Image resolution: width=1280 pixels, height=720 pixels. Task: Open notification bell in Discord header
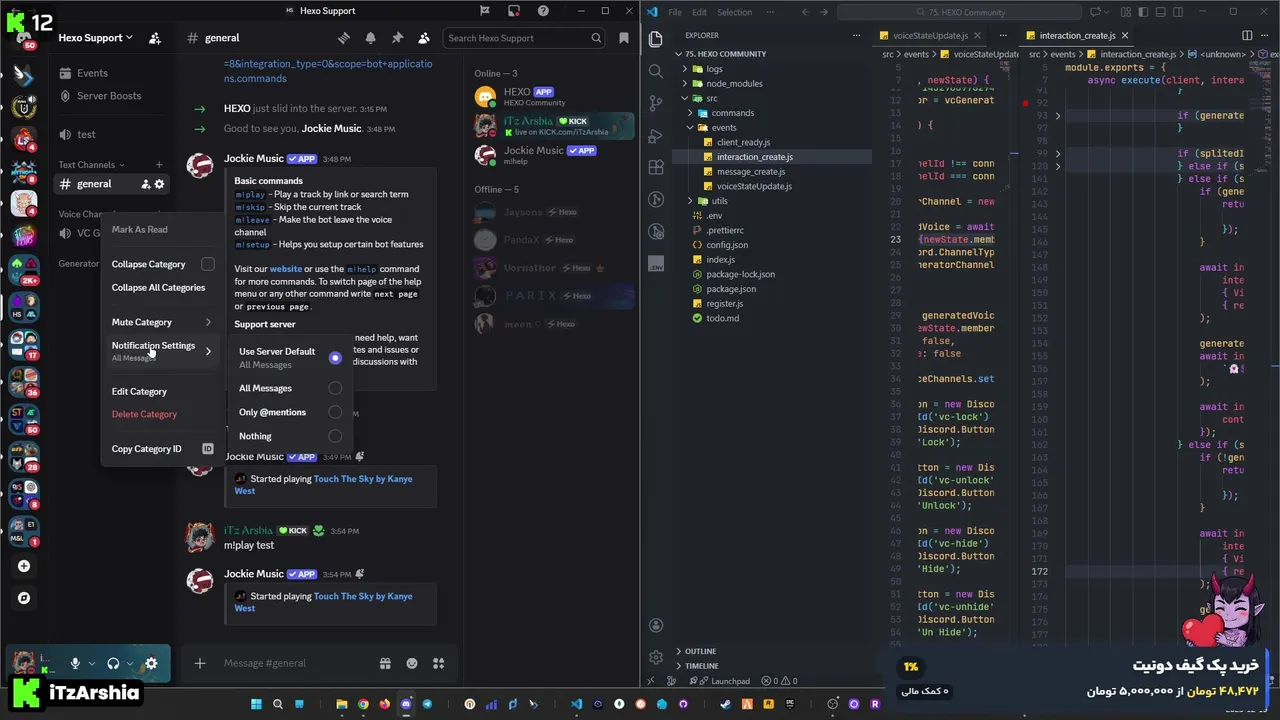(371, 38)
